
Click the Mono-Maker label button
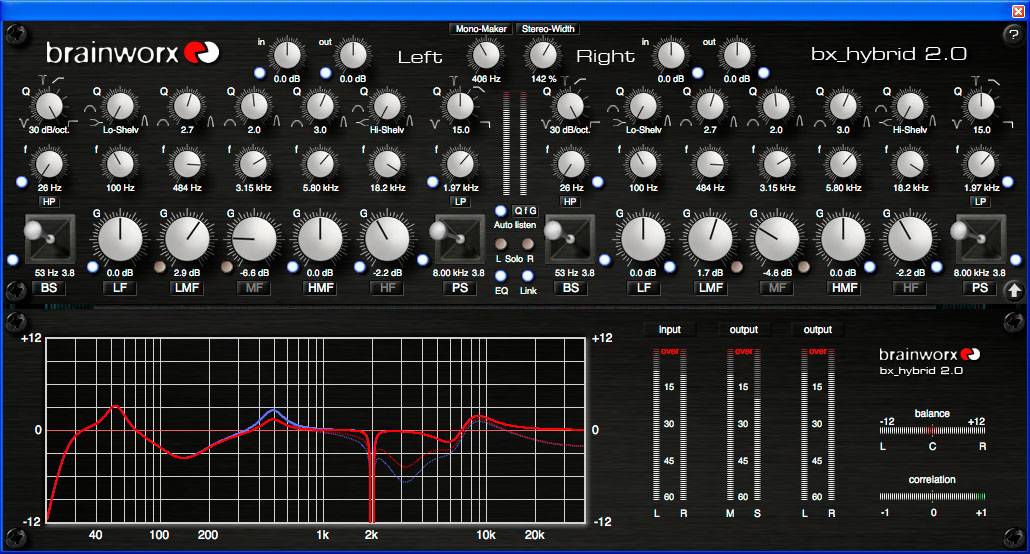(x=481, y=29)
